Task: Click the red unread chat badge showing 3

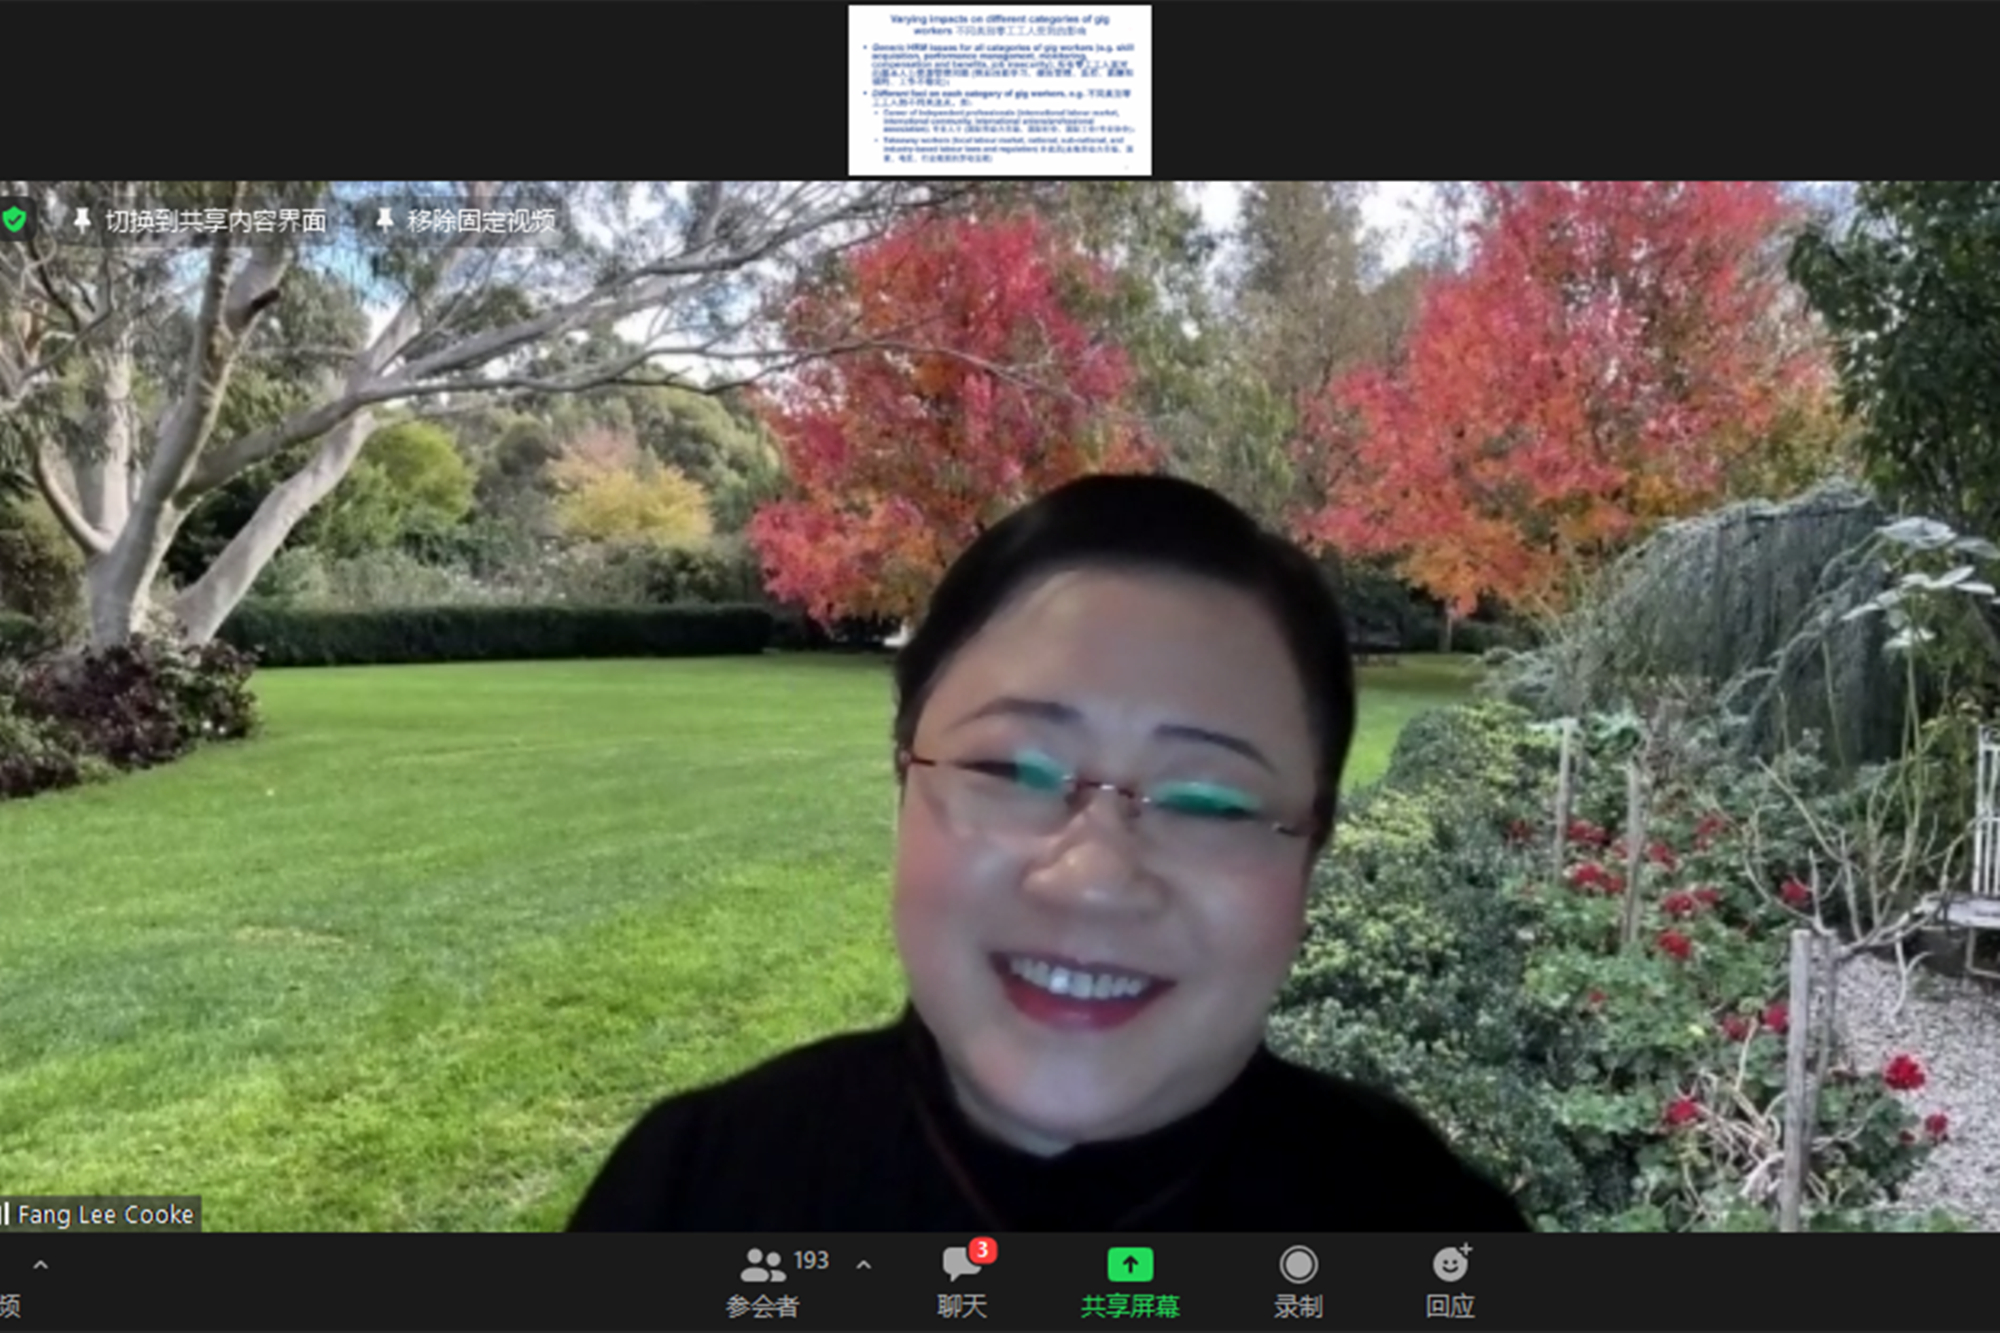Action: point(982,1250)
